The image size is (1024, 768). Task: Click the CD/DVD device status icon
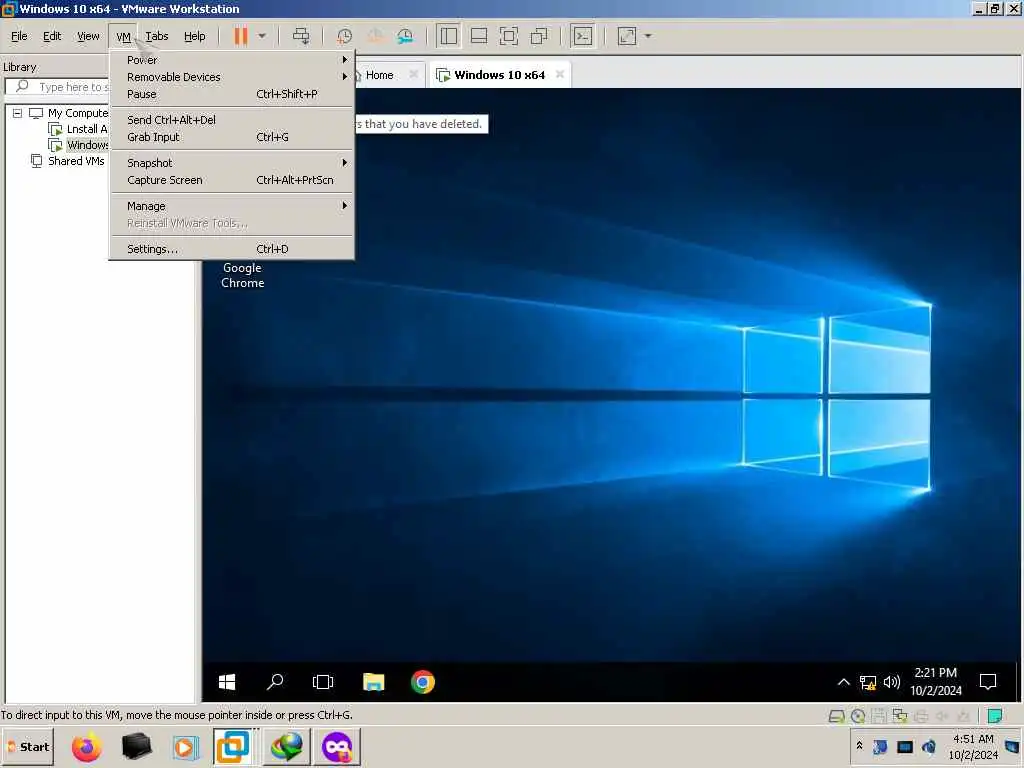pyautogui.click(x=858, y=716)
